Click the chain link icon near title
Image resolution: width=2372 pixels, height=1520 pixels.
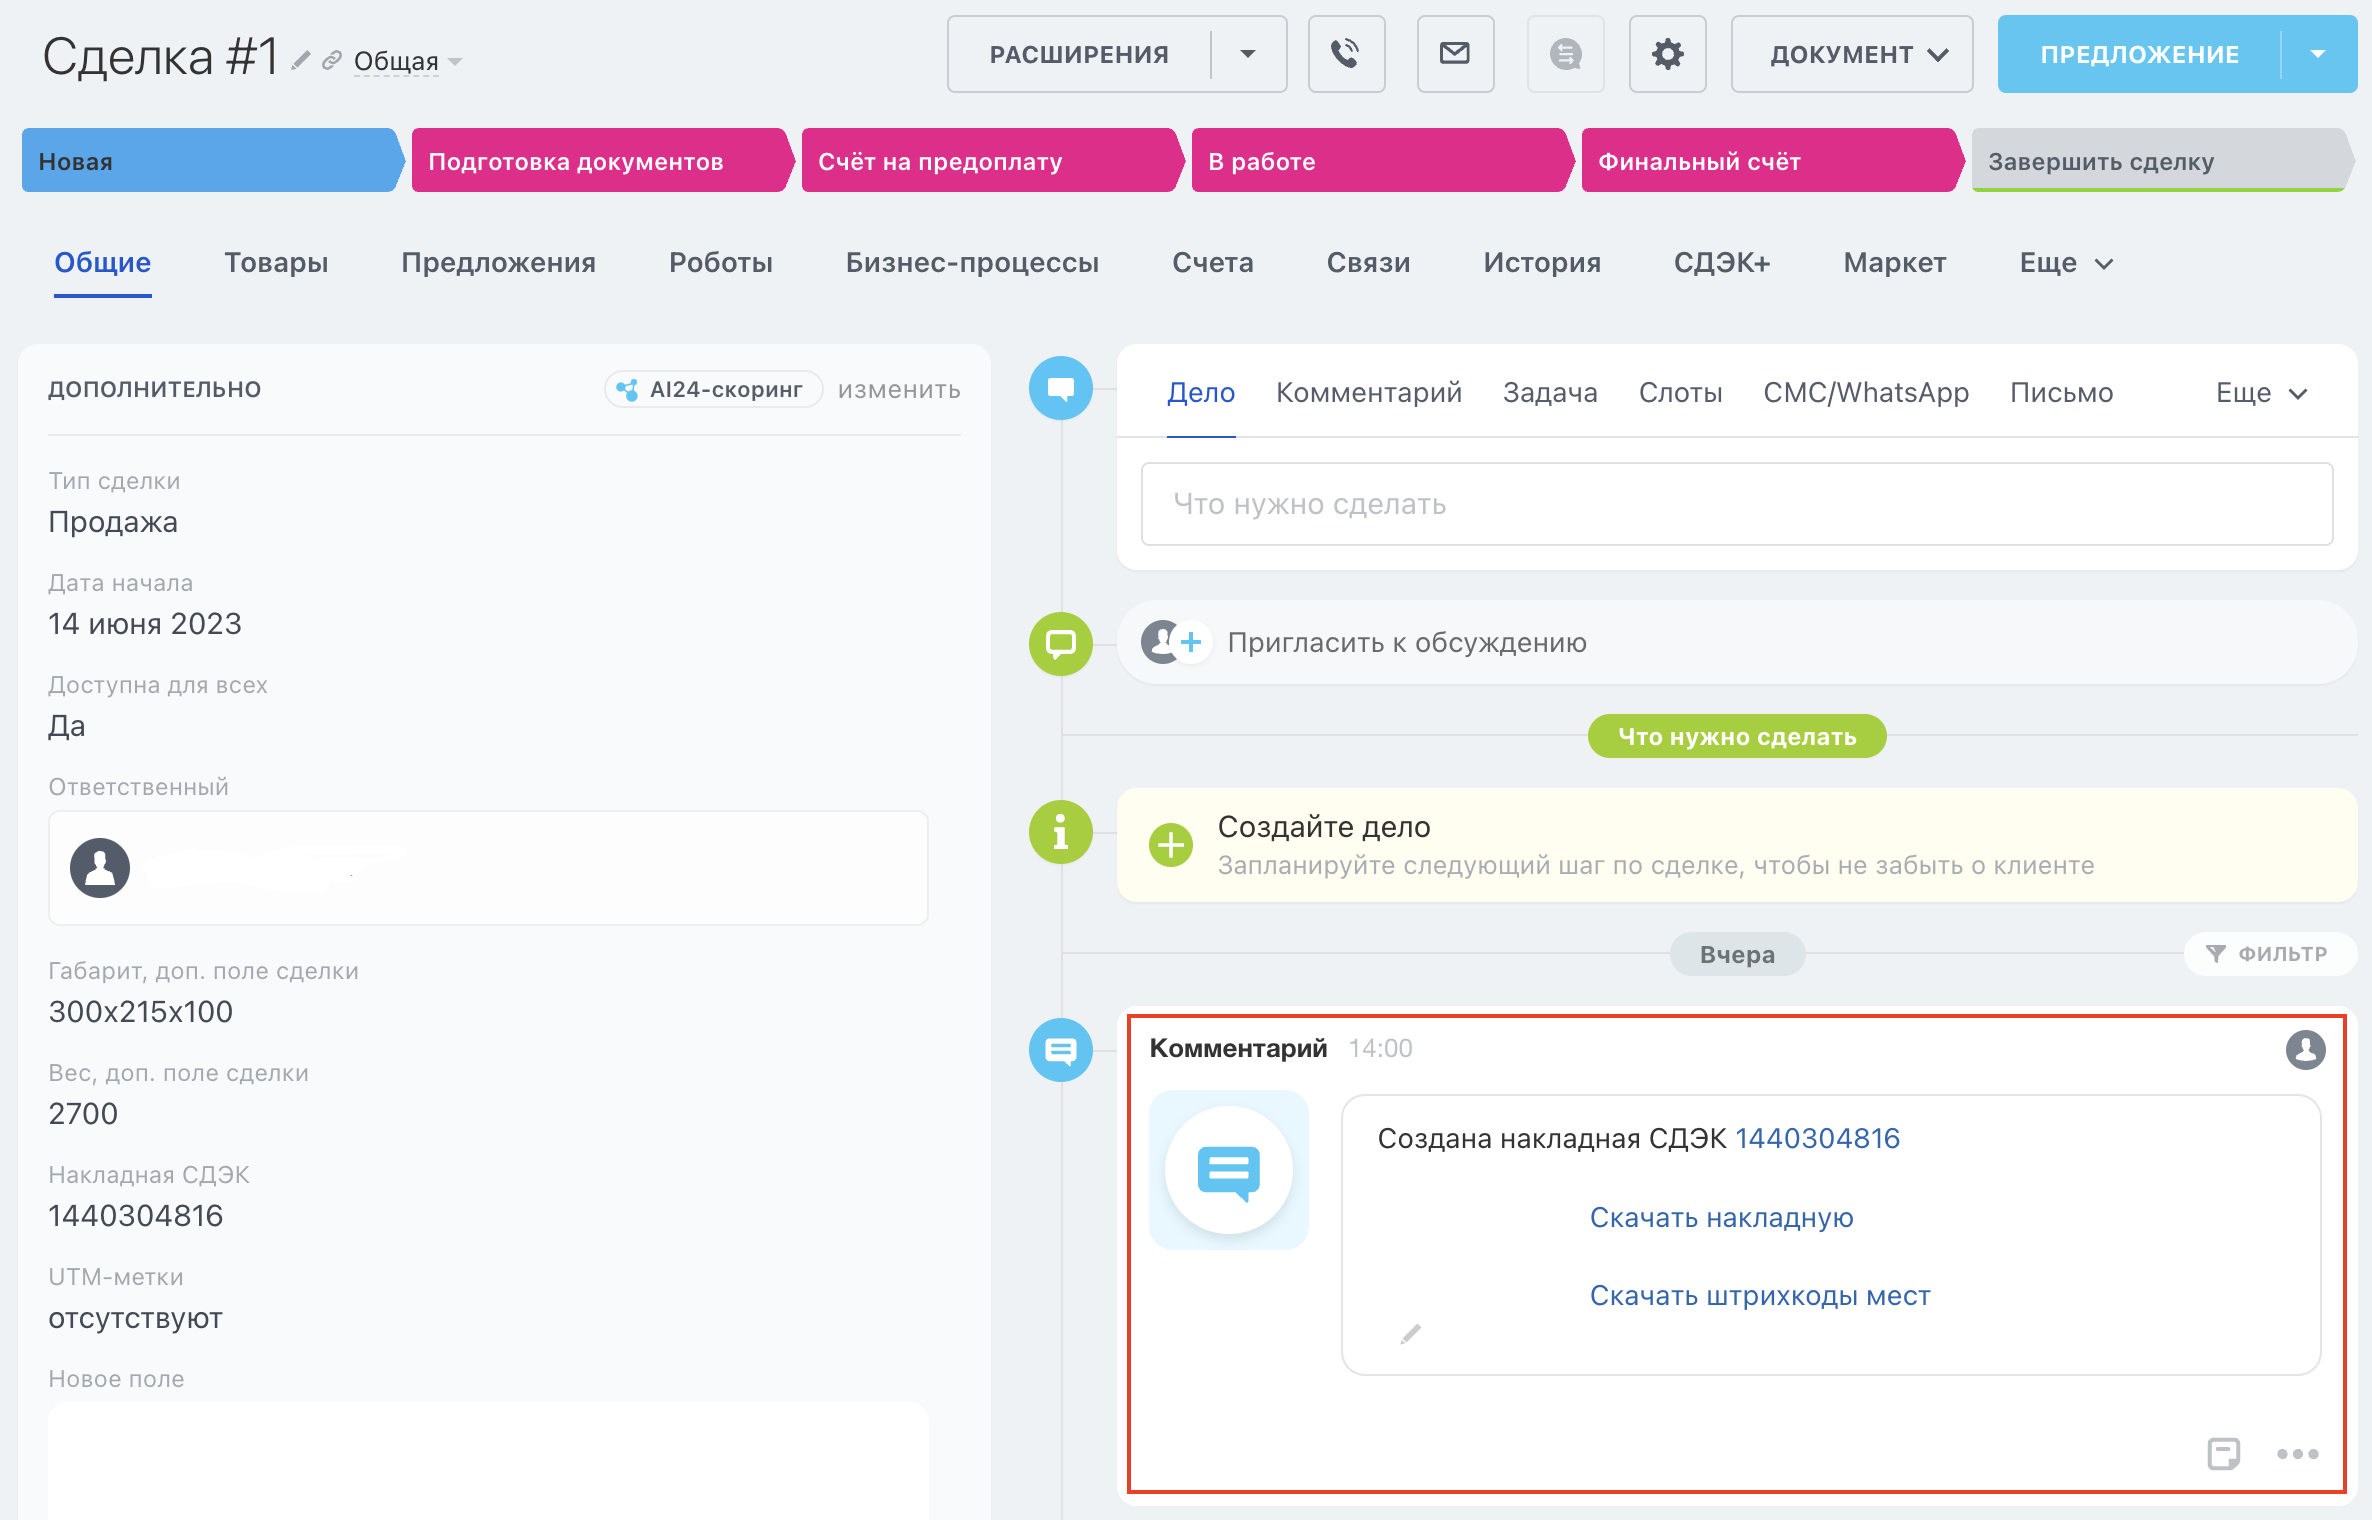pos(332,61)
